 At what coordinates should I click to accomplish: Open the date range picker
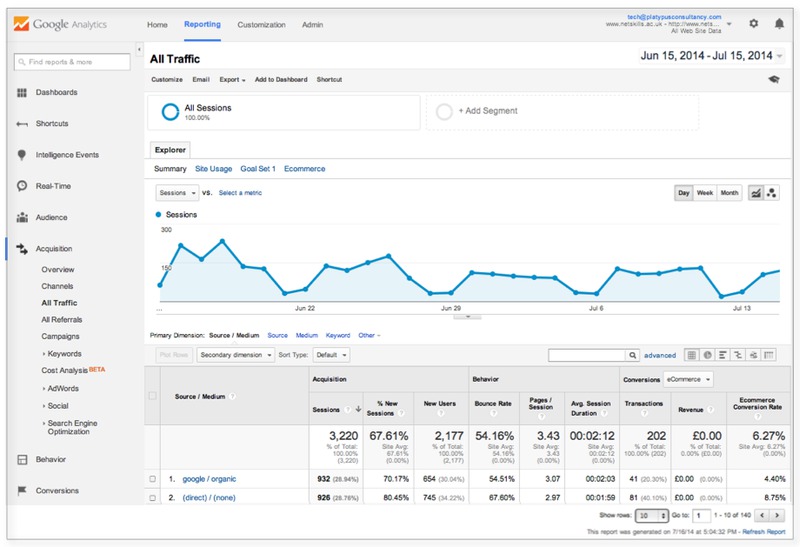(x=712, y=56)
